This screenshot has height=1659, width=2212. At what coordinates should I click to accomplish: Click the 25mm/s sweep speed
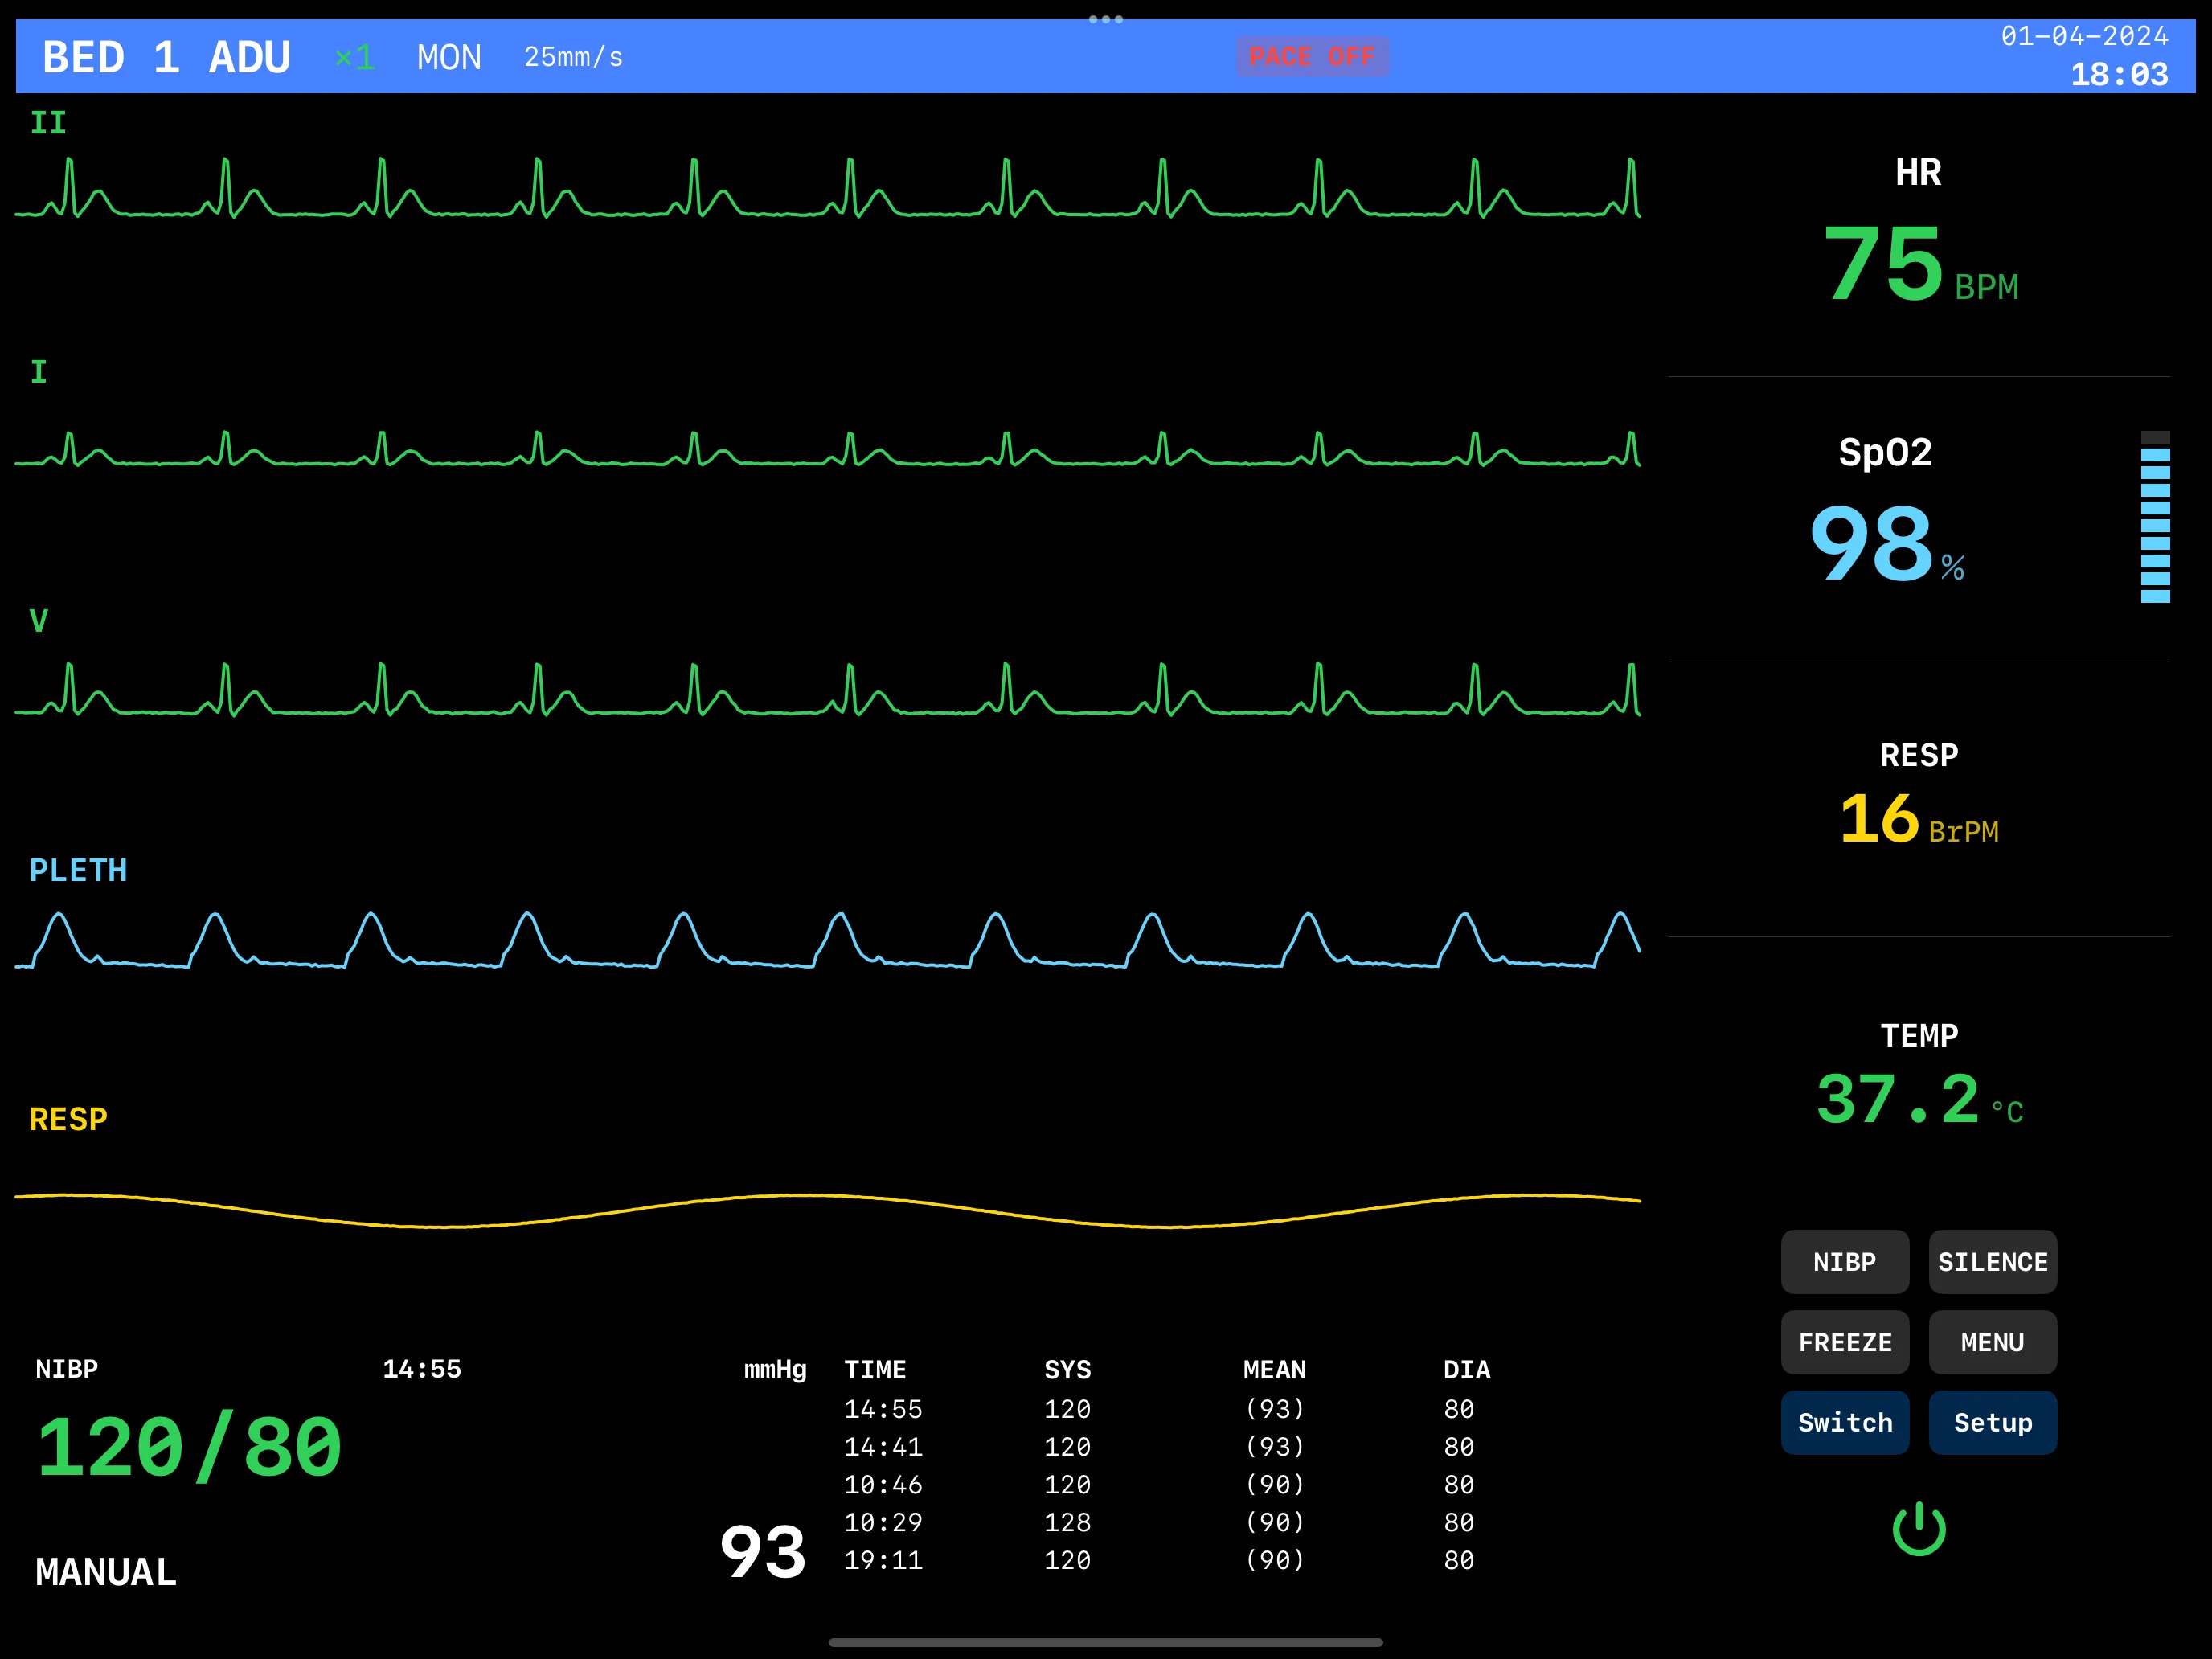574,58
